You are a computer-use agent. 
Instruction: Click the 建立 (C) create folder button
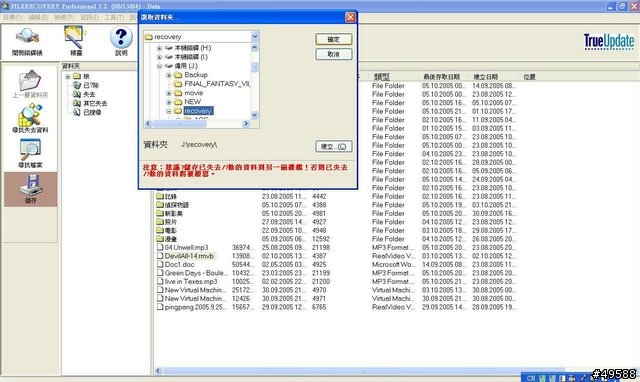coord(333,147)
